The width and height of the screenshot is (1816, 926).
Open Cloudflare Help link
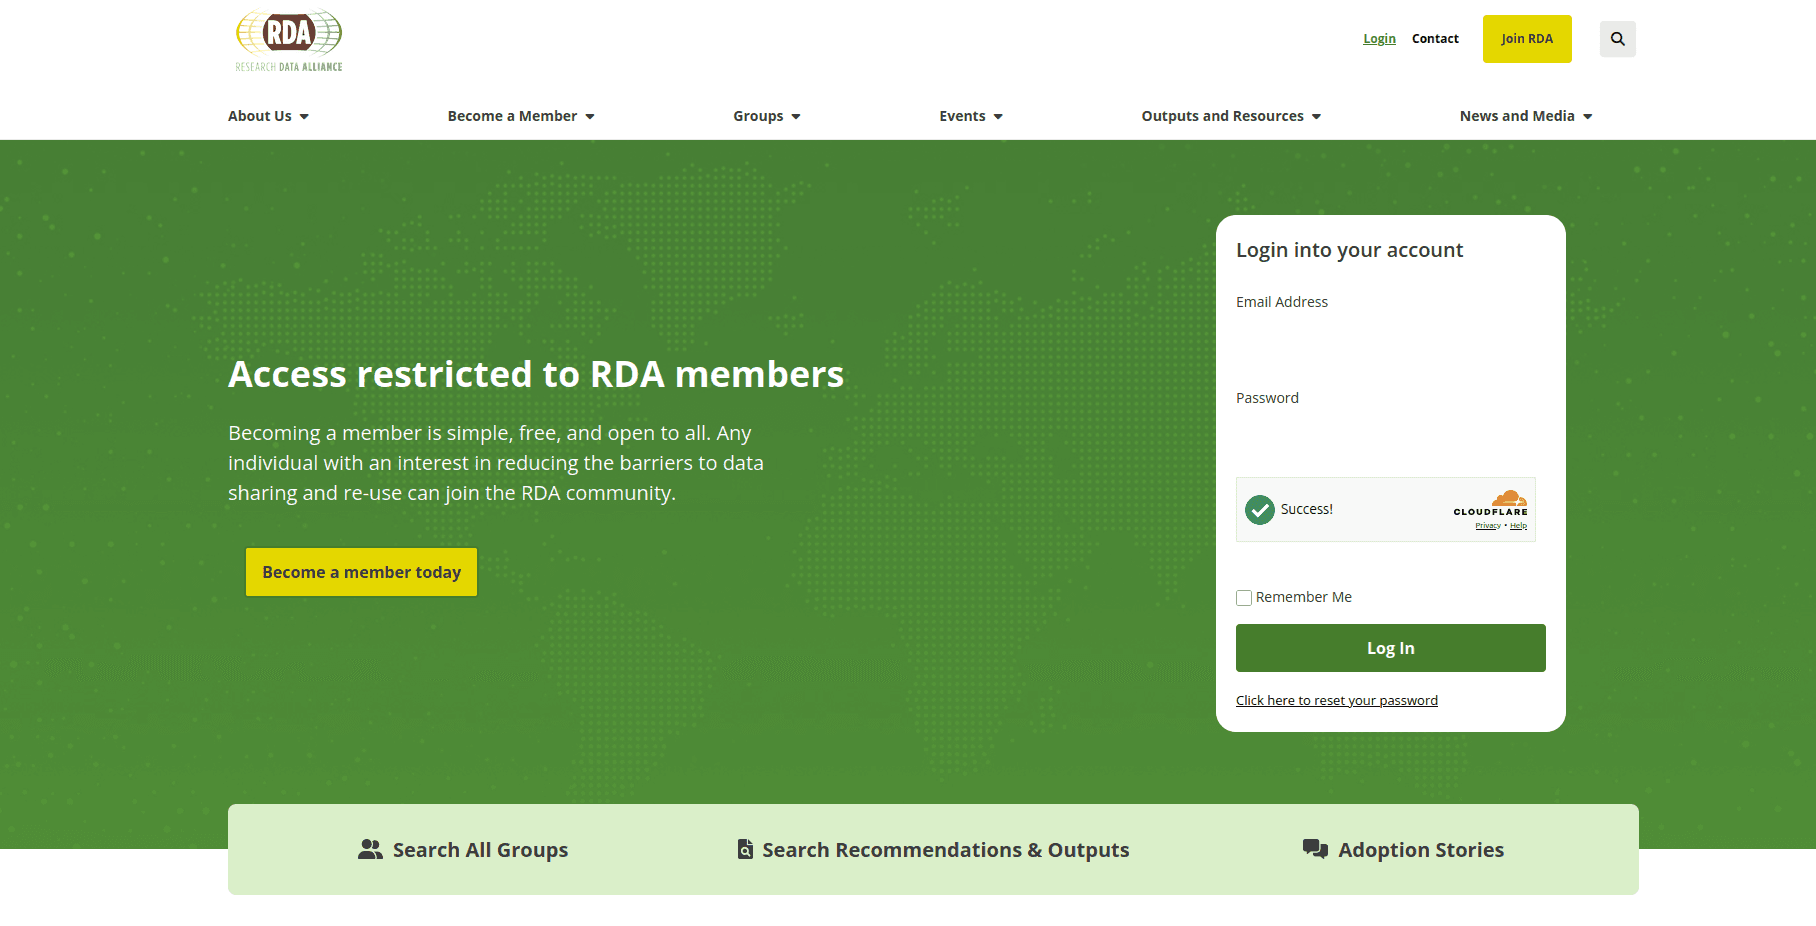tap(1518, 526)
